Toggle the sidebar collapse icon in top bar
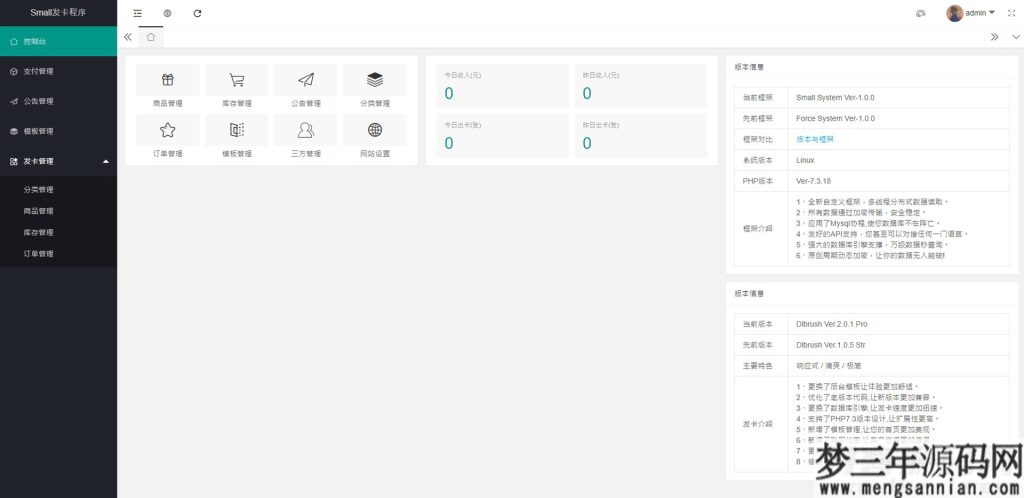Screen dimensions: 1024x498 (137, 13)
